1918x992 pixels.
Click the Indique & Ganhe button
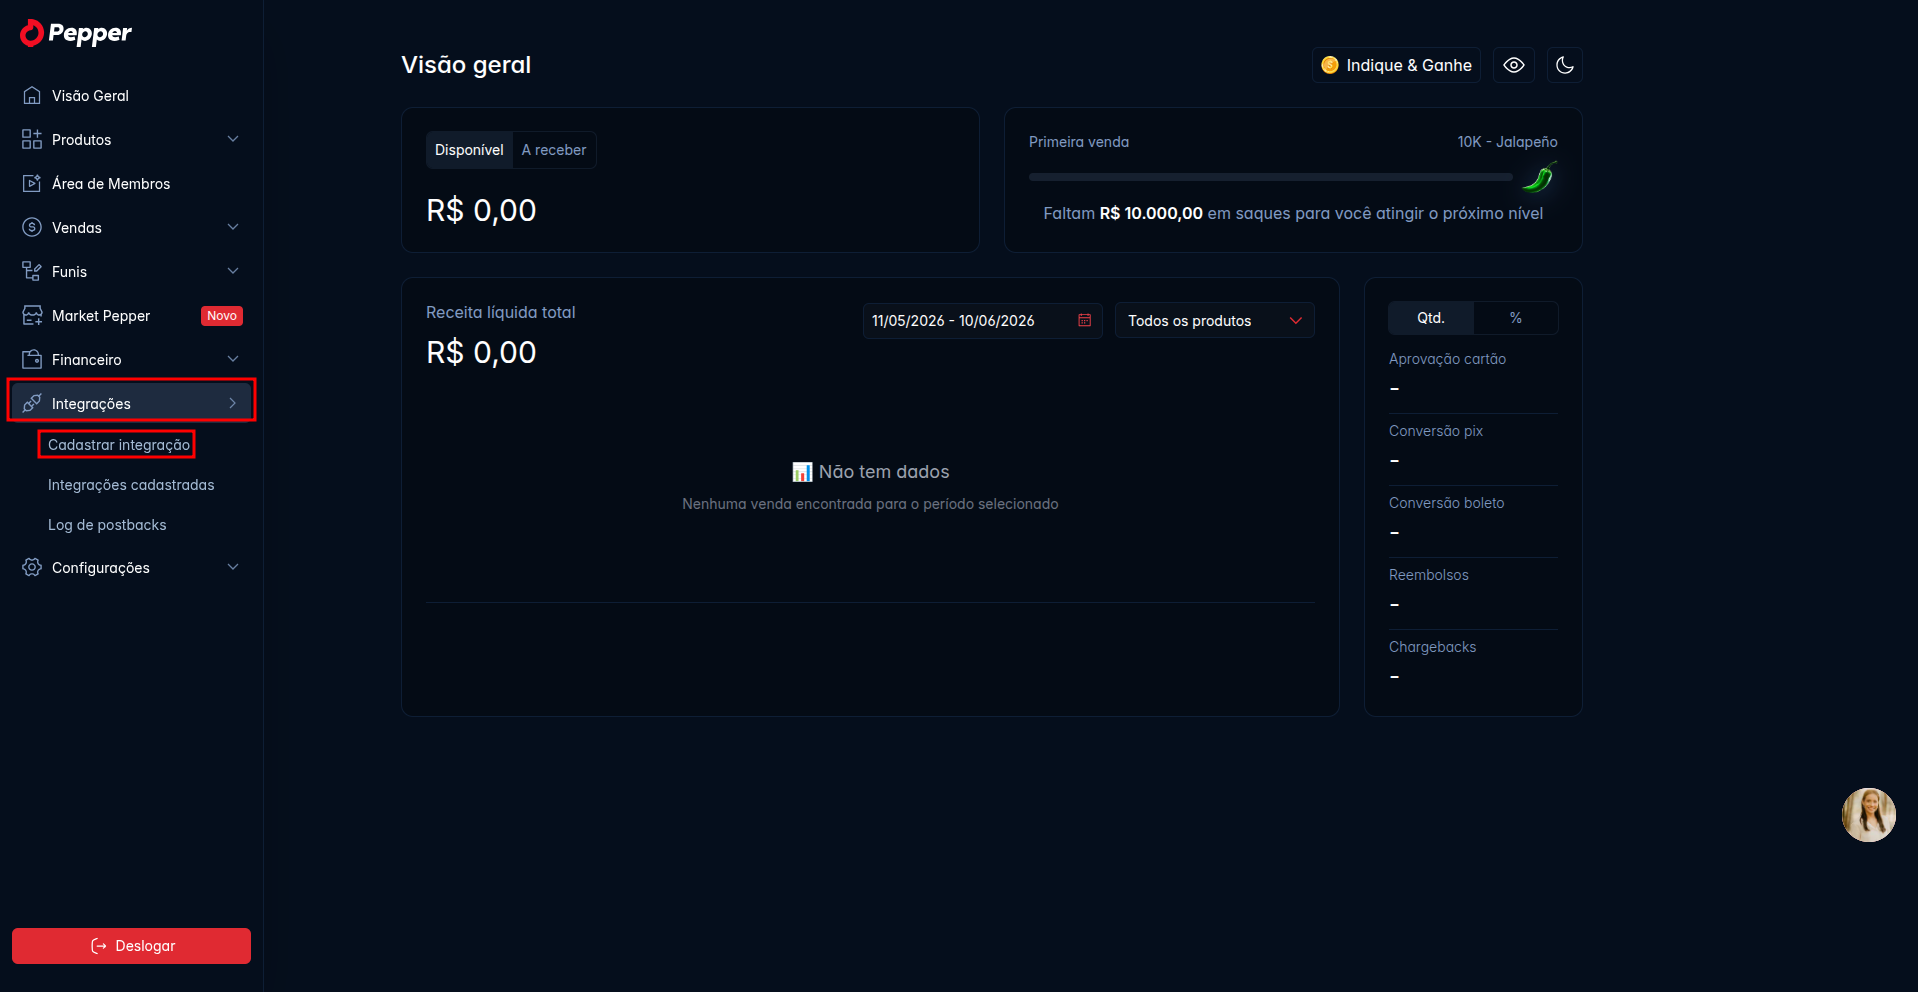(1396, 65)
